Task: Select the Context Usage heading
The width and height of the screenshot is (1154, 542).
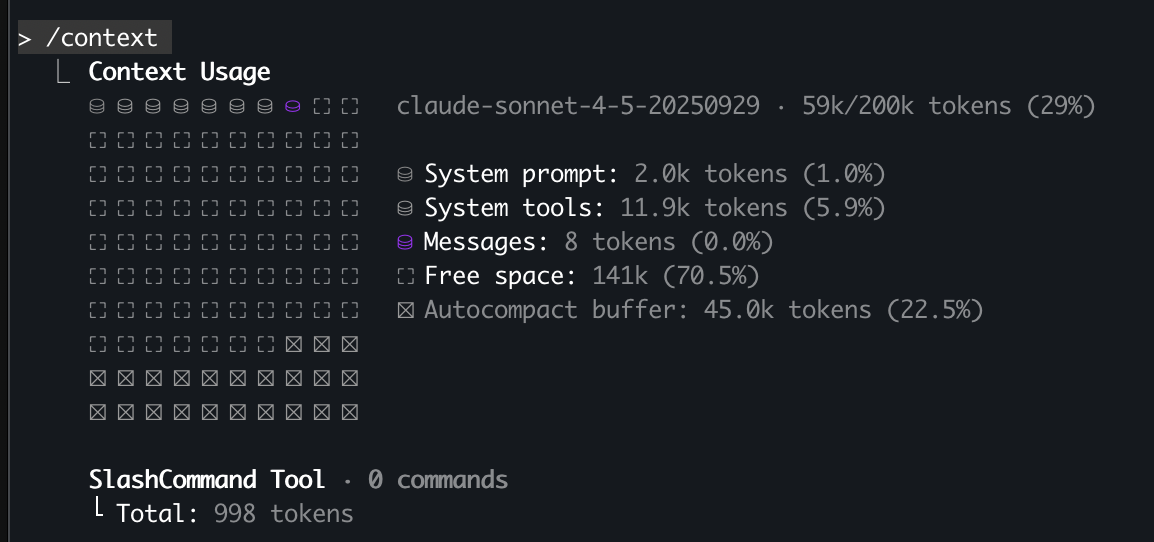Action: click(179, 72)
